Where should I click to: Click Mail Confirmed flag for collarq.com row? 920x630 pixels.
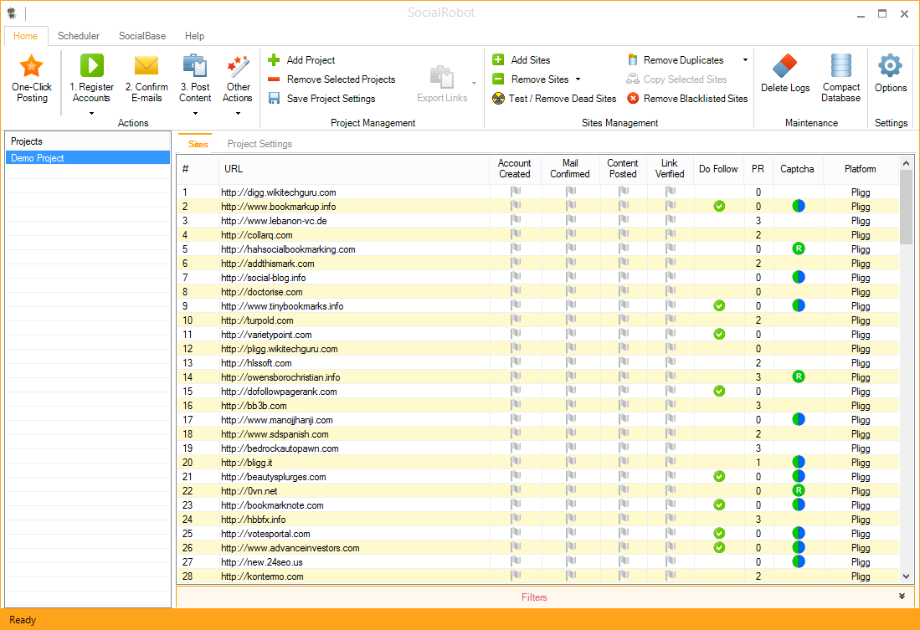click(570, 234)
